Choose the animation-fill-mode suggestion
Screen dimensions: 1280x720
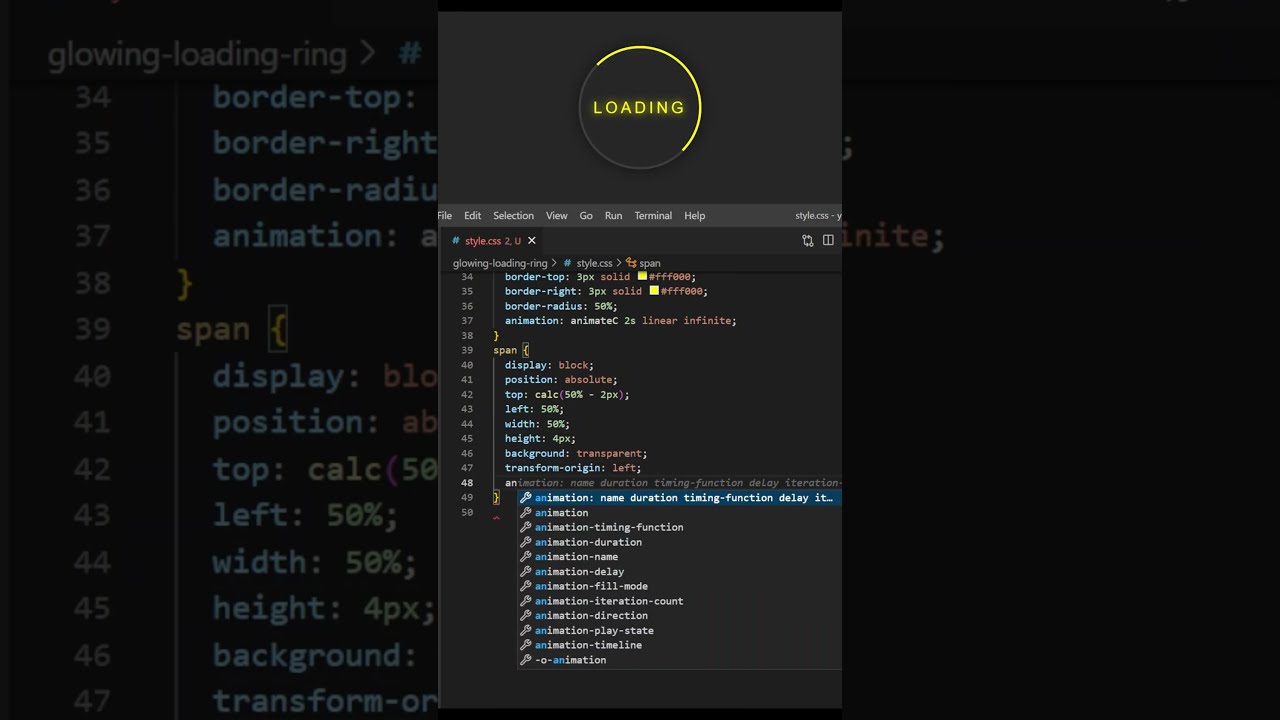point(679,586)
